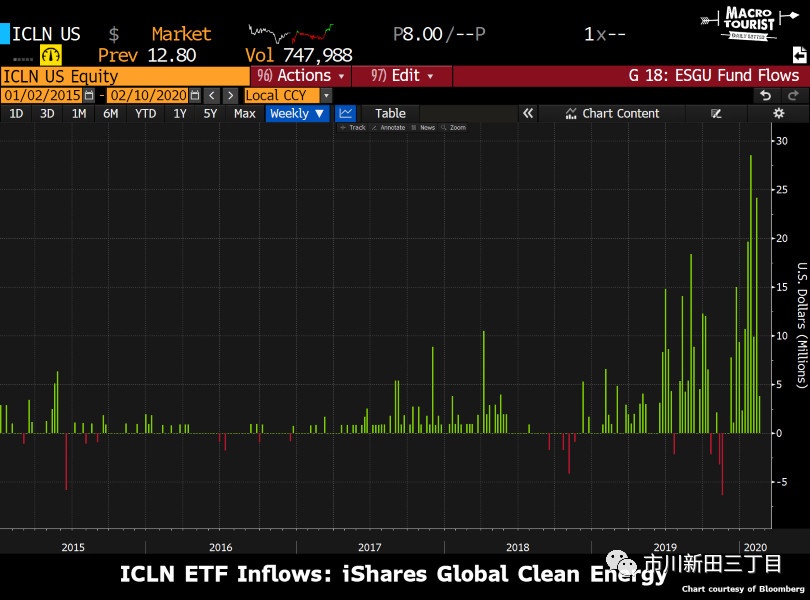
Task: Click the 25 y-axis value label
Action: pyautogui.click(x=782, y=190)
